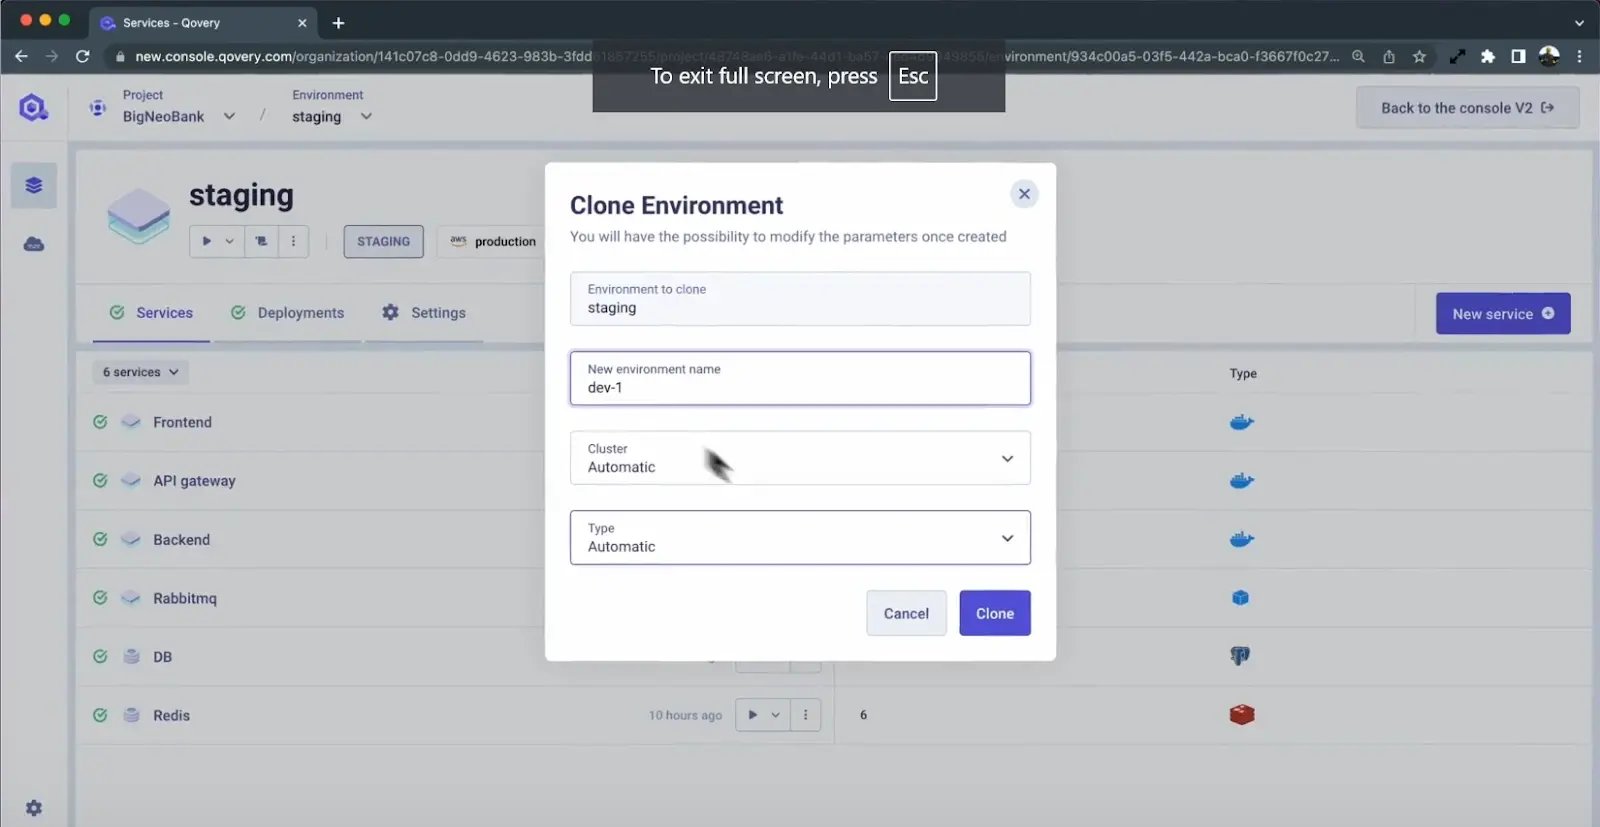Select the Services - Qovery browser tab

[x=203, y=22]
